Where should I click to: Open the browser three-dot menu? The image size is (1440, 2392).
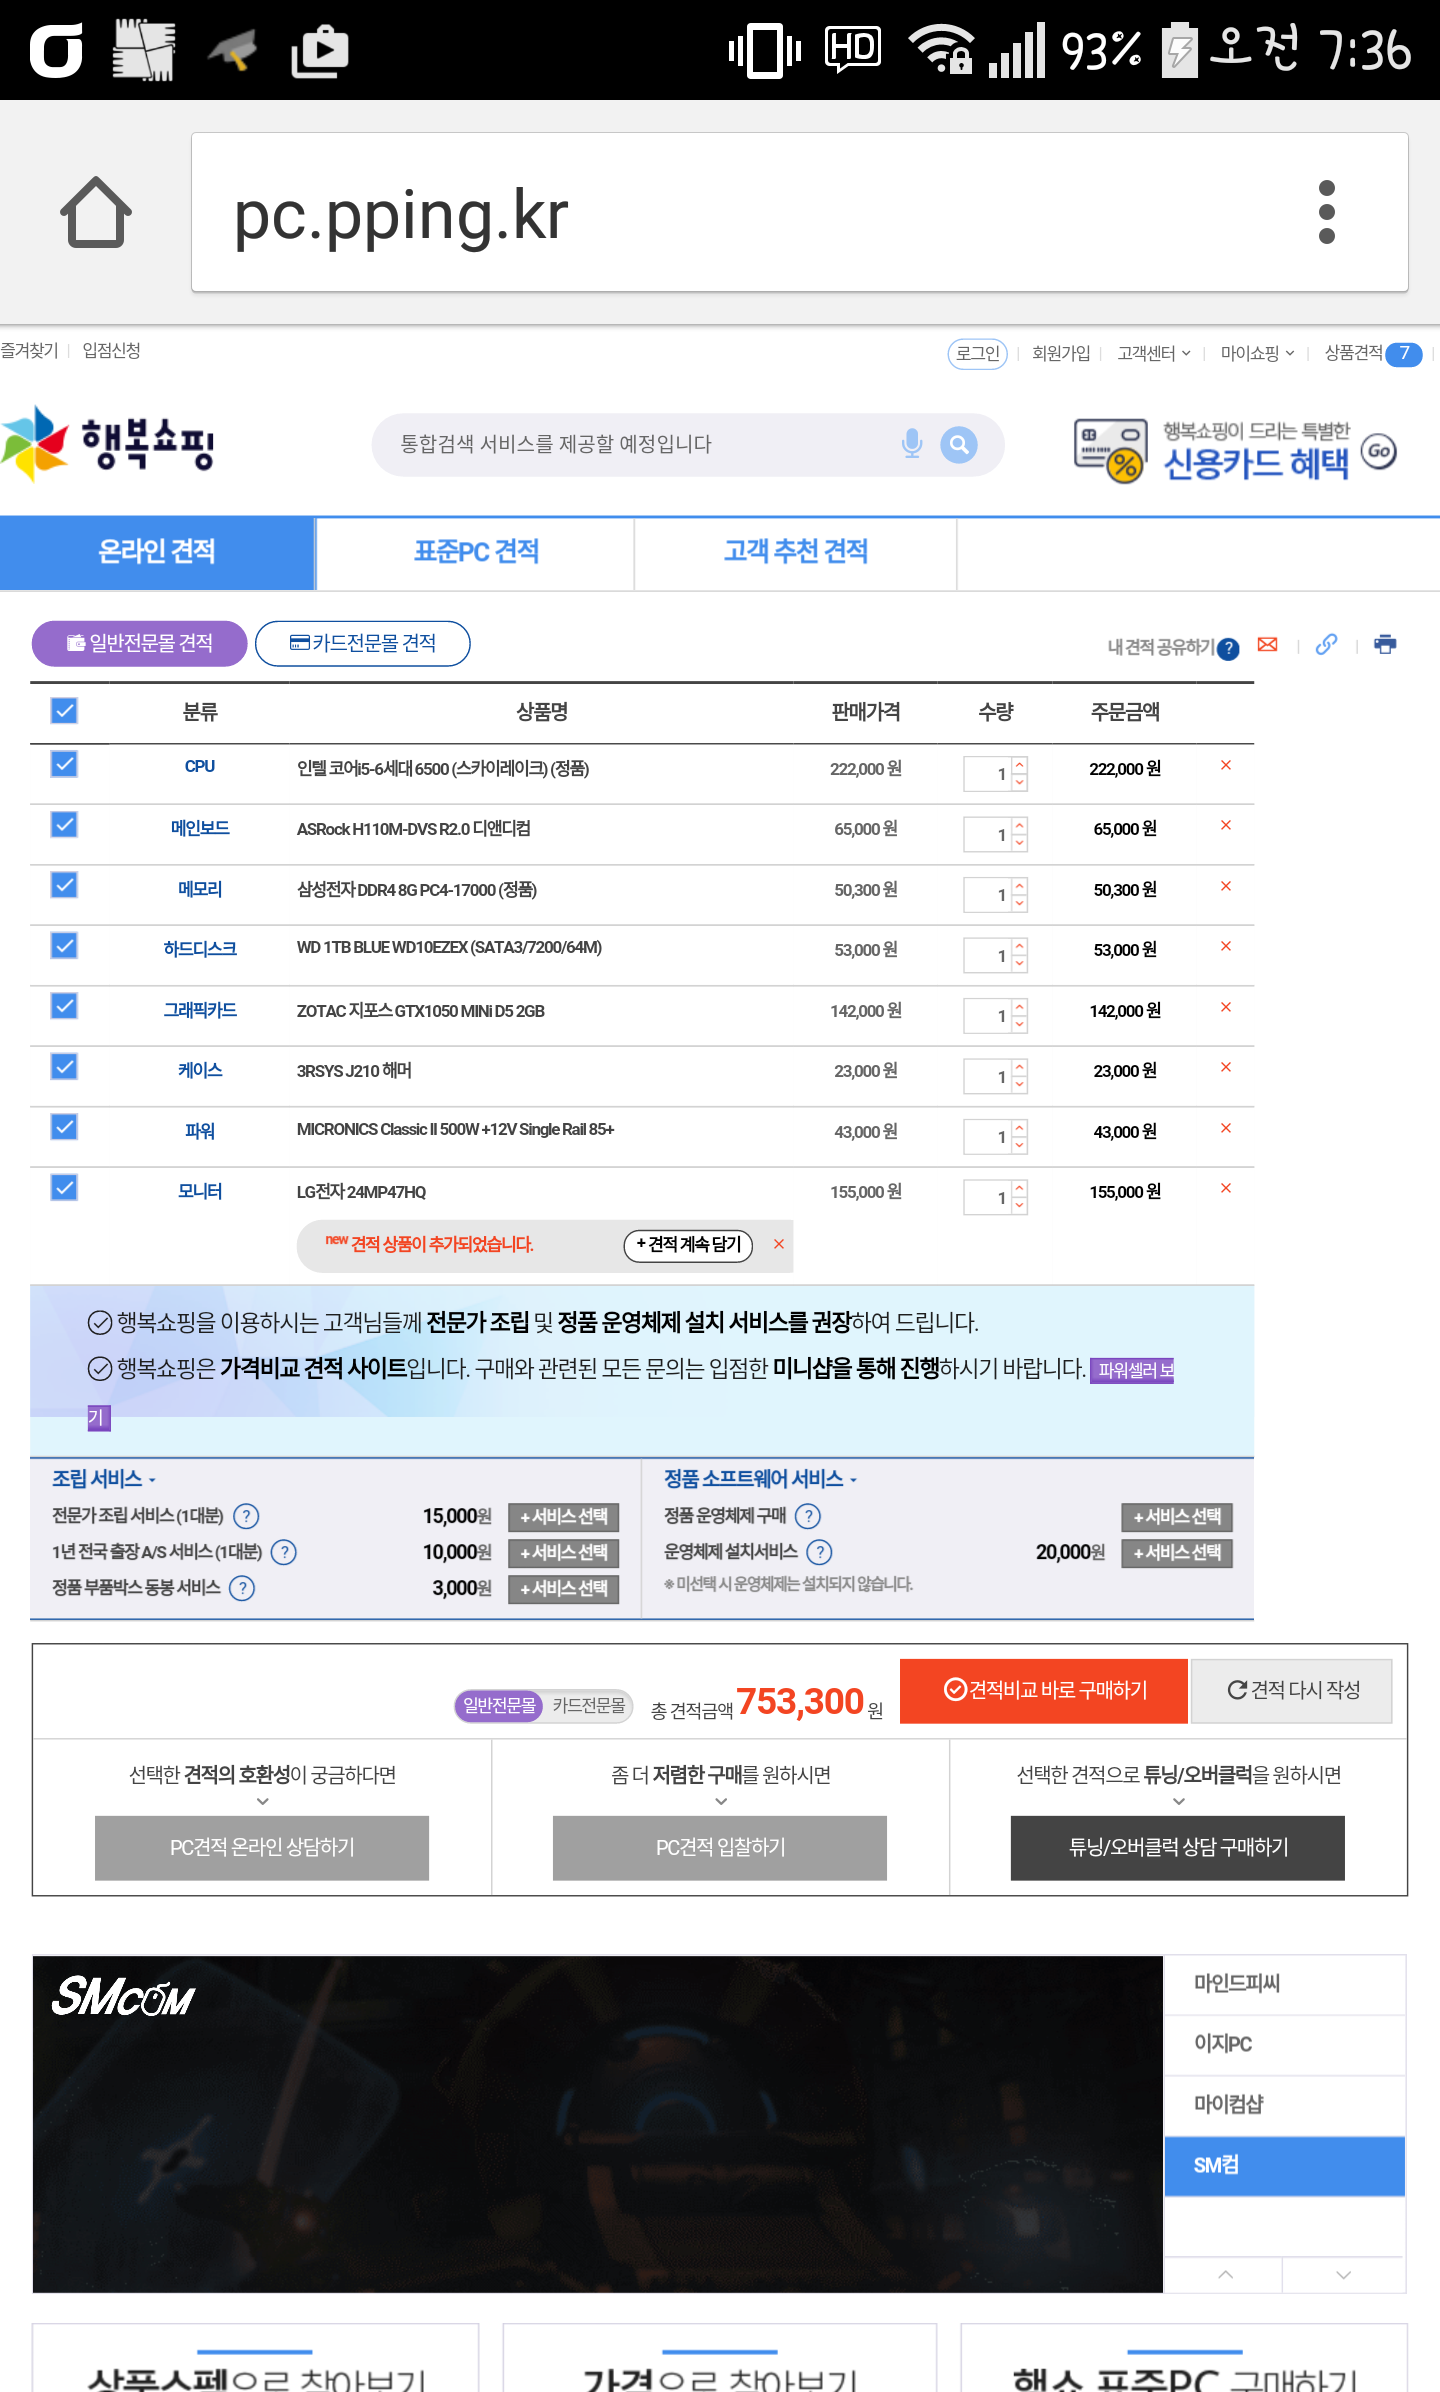[1326, 212]
